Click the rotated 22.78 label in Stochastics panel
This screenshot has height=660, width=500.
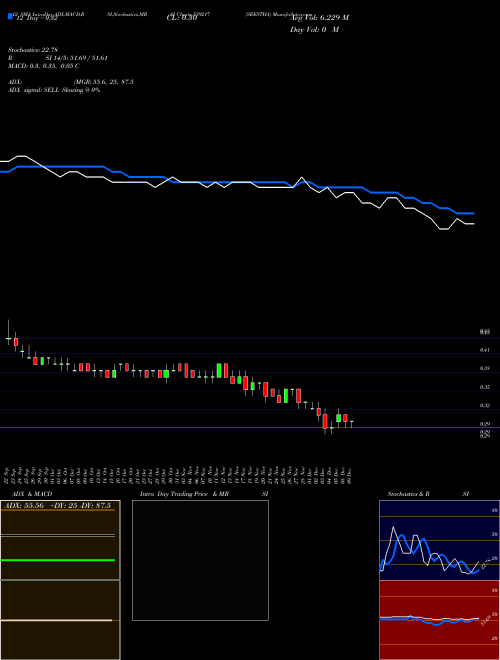tap(486, 563)
